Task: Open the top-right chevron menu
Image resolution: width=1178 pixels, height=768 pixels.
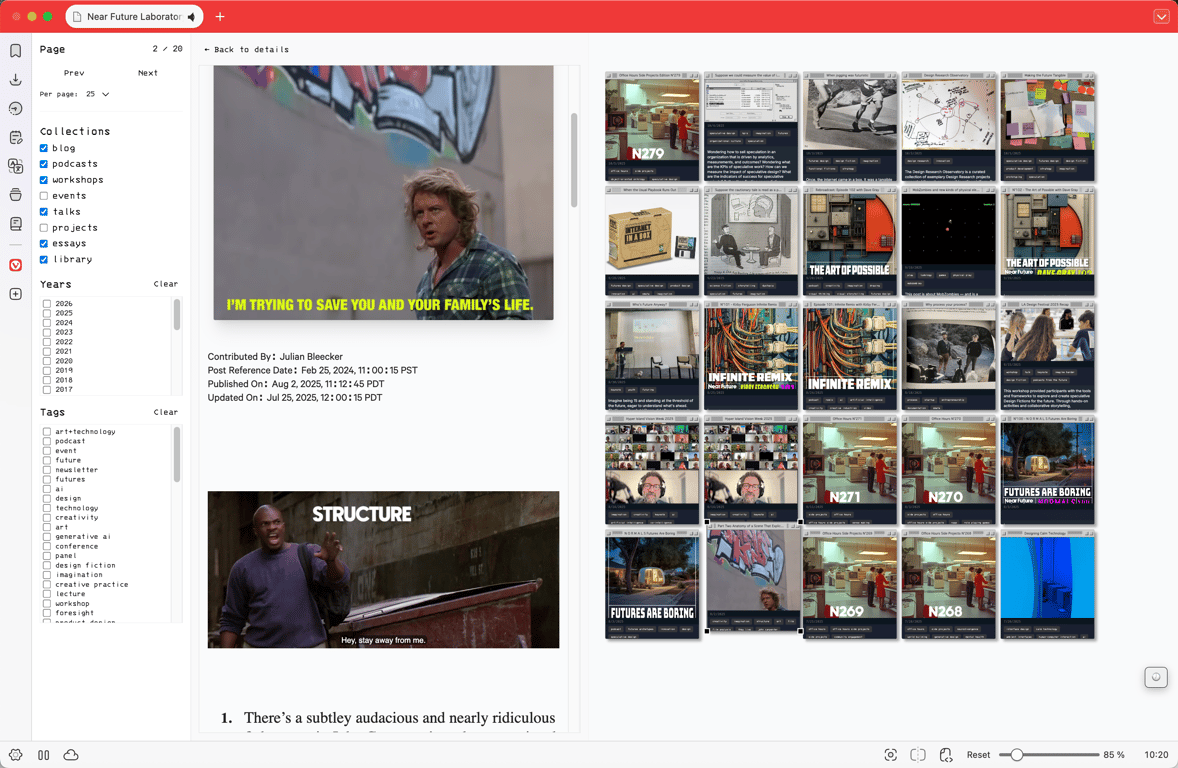Action: tap(1161, 17)
